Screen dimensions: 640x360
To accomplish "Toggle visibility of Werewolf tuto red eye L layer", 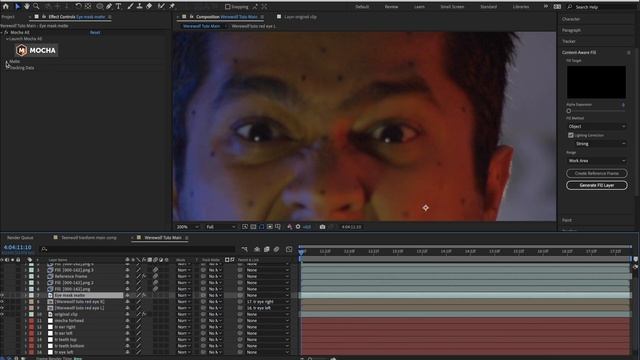I will tap(2, 308).
